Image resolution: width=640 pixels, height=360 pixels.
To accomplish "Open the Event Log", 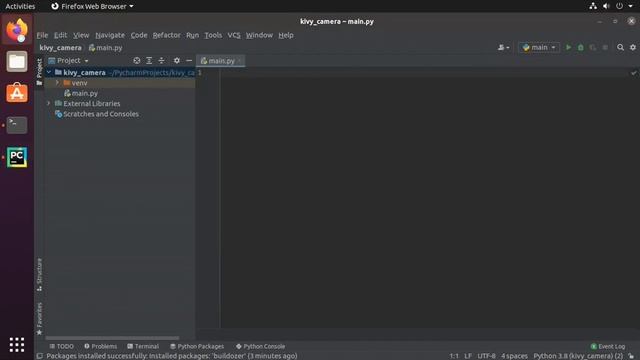I will point(608,346).
